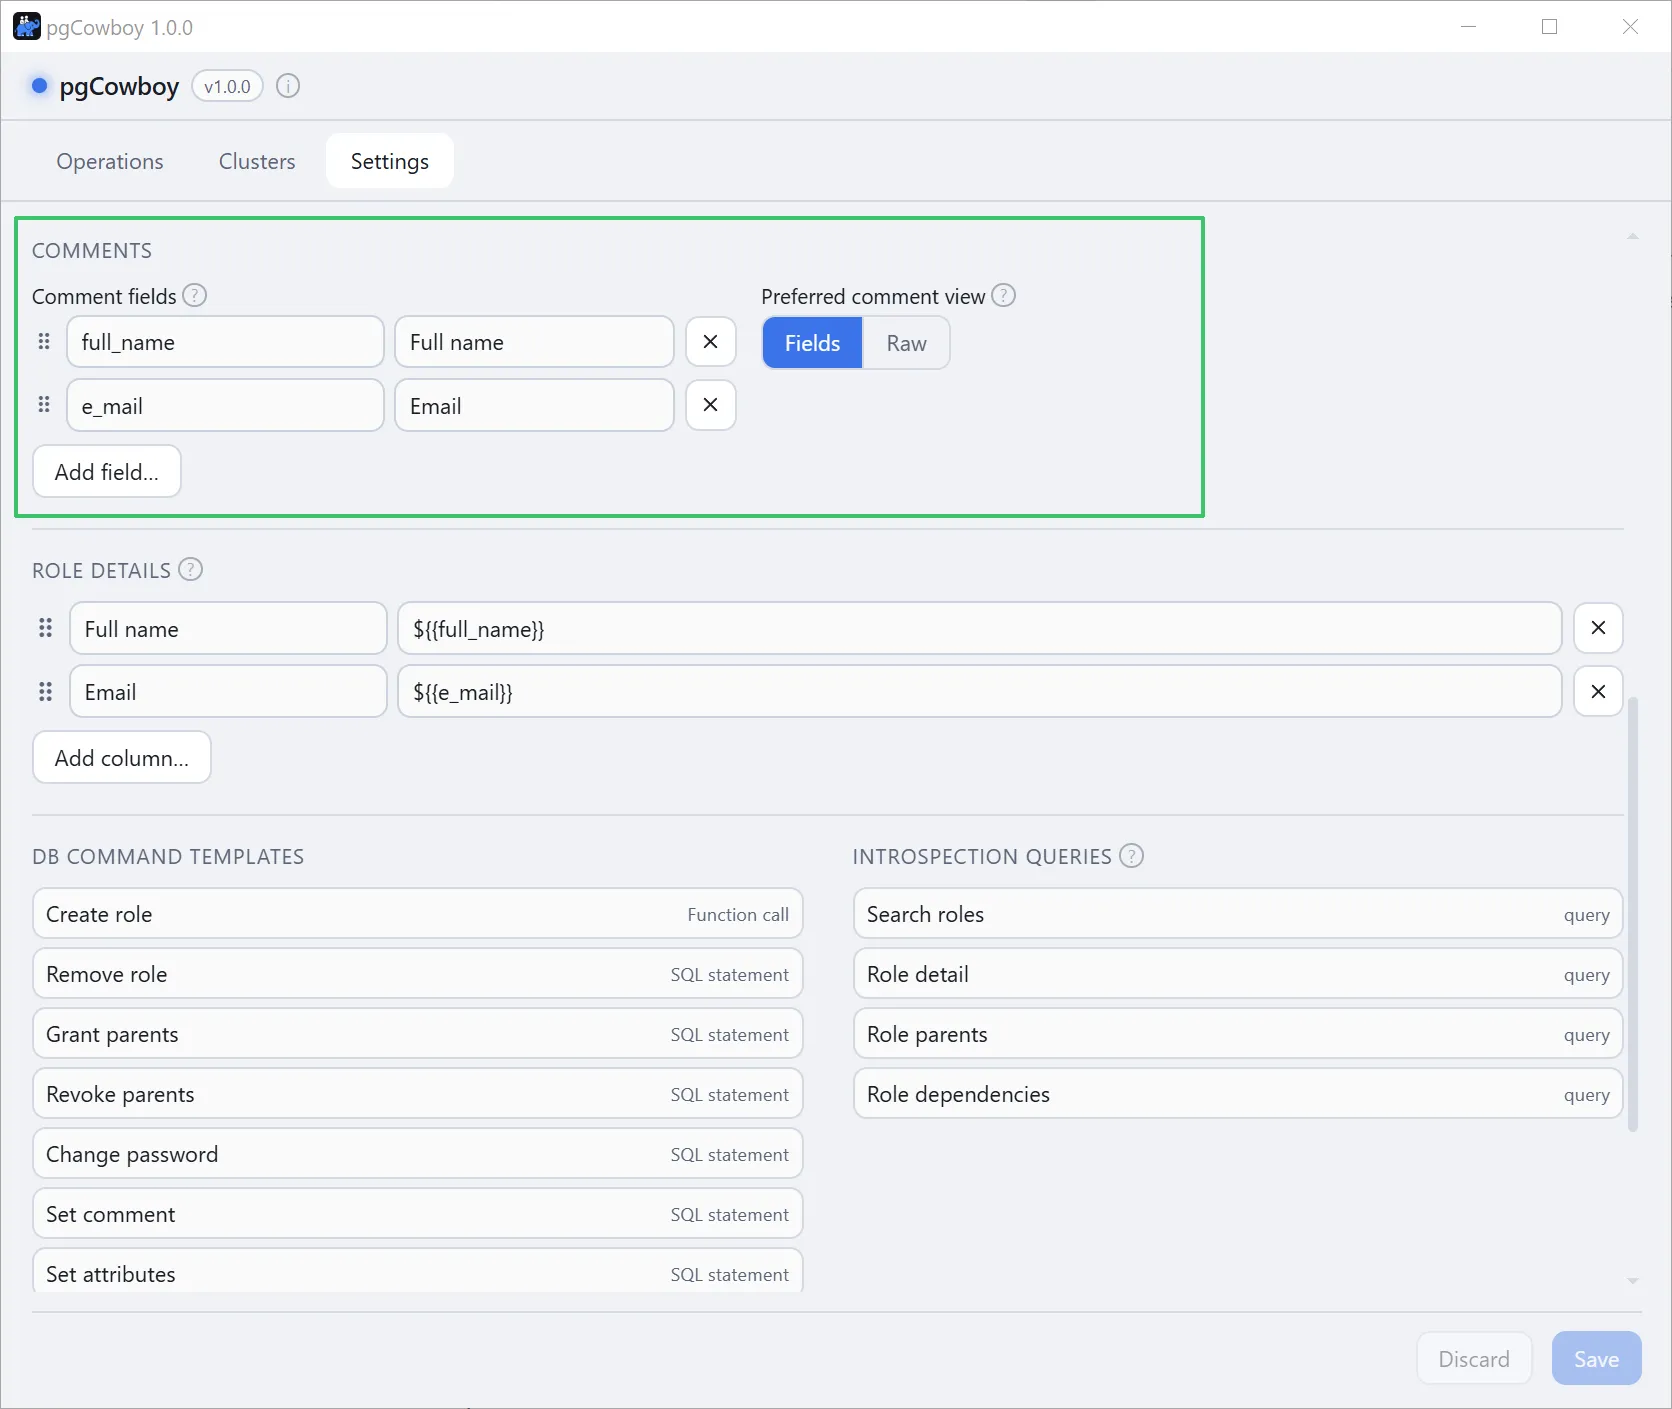This screenshot has width=1672, height=1409.
Task: Select the Settings tab
Action: click(x=390, y=161)
